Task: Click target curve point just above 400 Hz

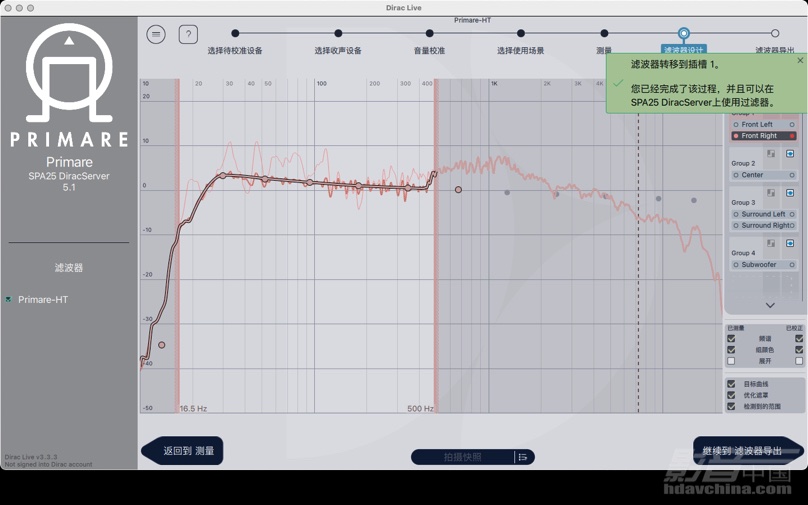Action: (x=458, y=190)
